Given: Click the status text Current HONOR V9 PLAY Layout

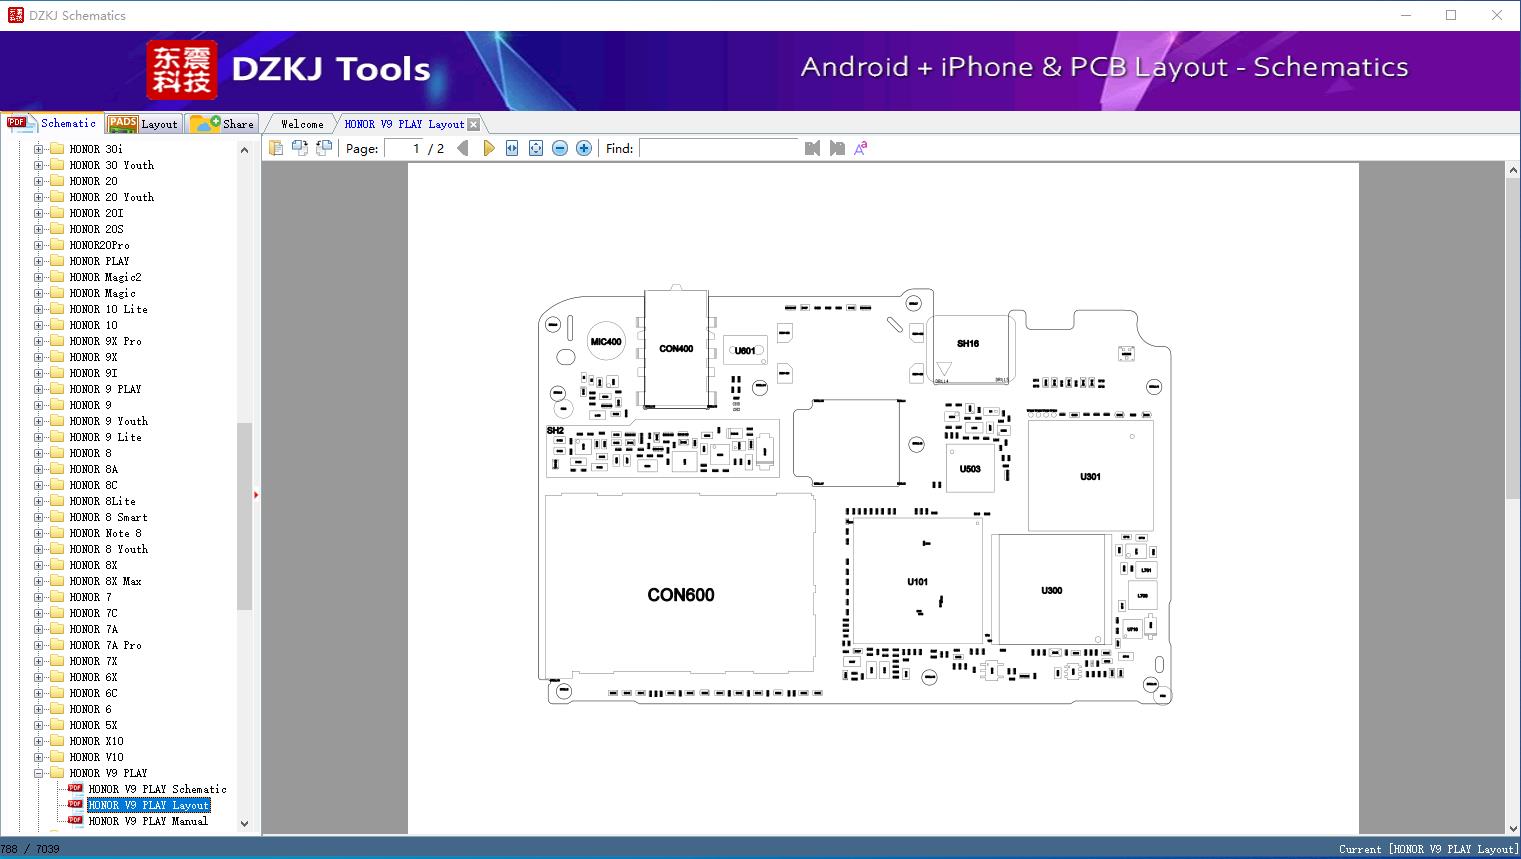Looking at the screenshot, I should (x=1428, y=849).
